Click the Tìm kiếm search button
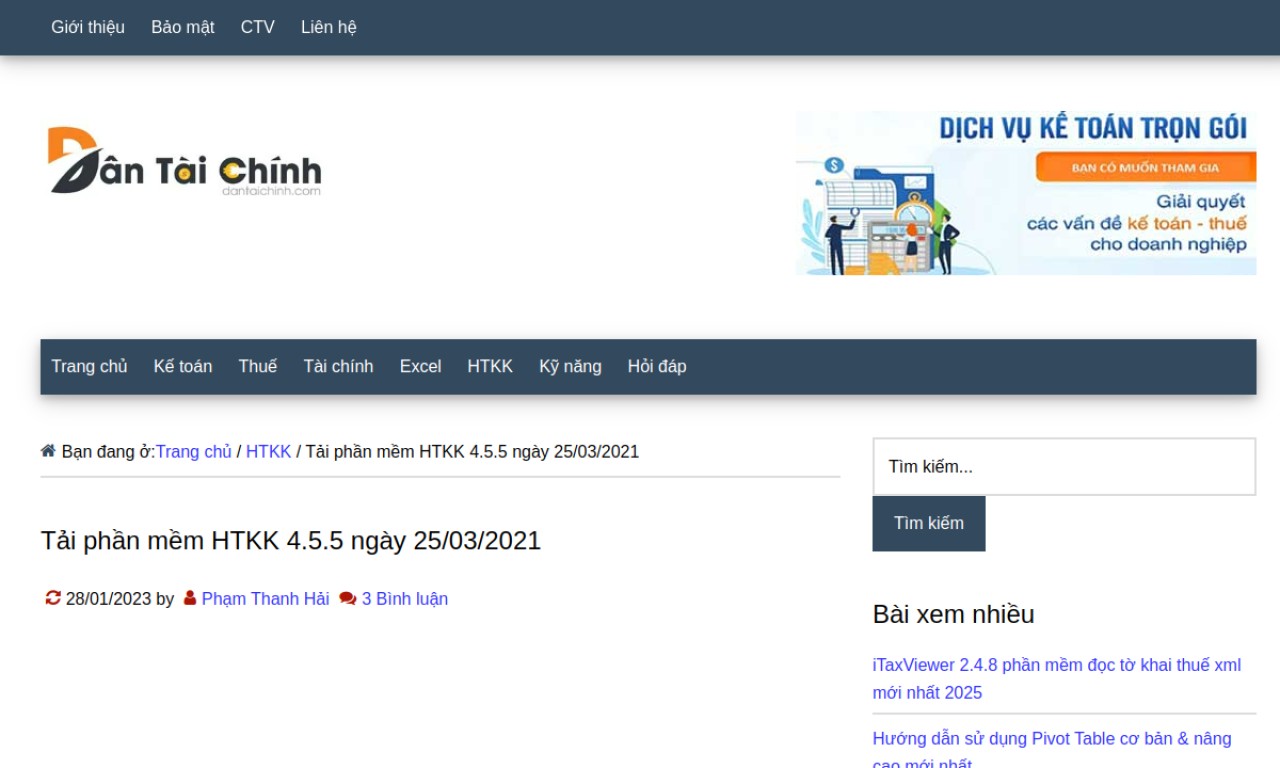Viewport: 1280px width, 768px height. pos(929,523)
